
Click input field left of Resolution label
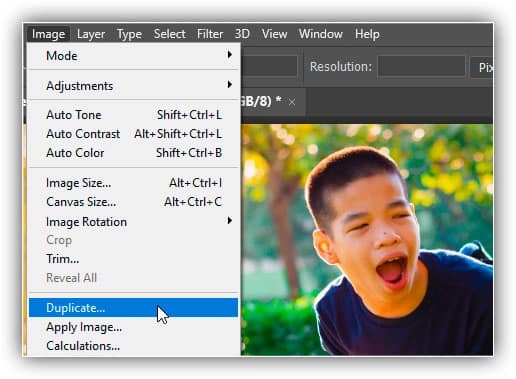tap(269, 66)
